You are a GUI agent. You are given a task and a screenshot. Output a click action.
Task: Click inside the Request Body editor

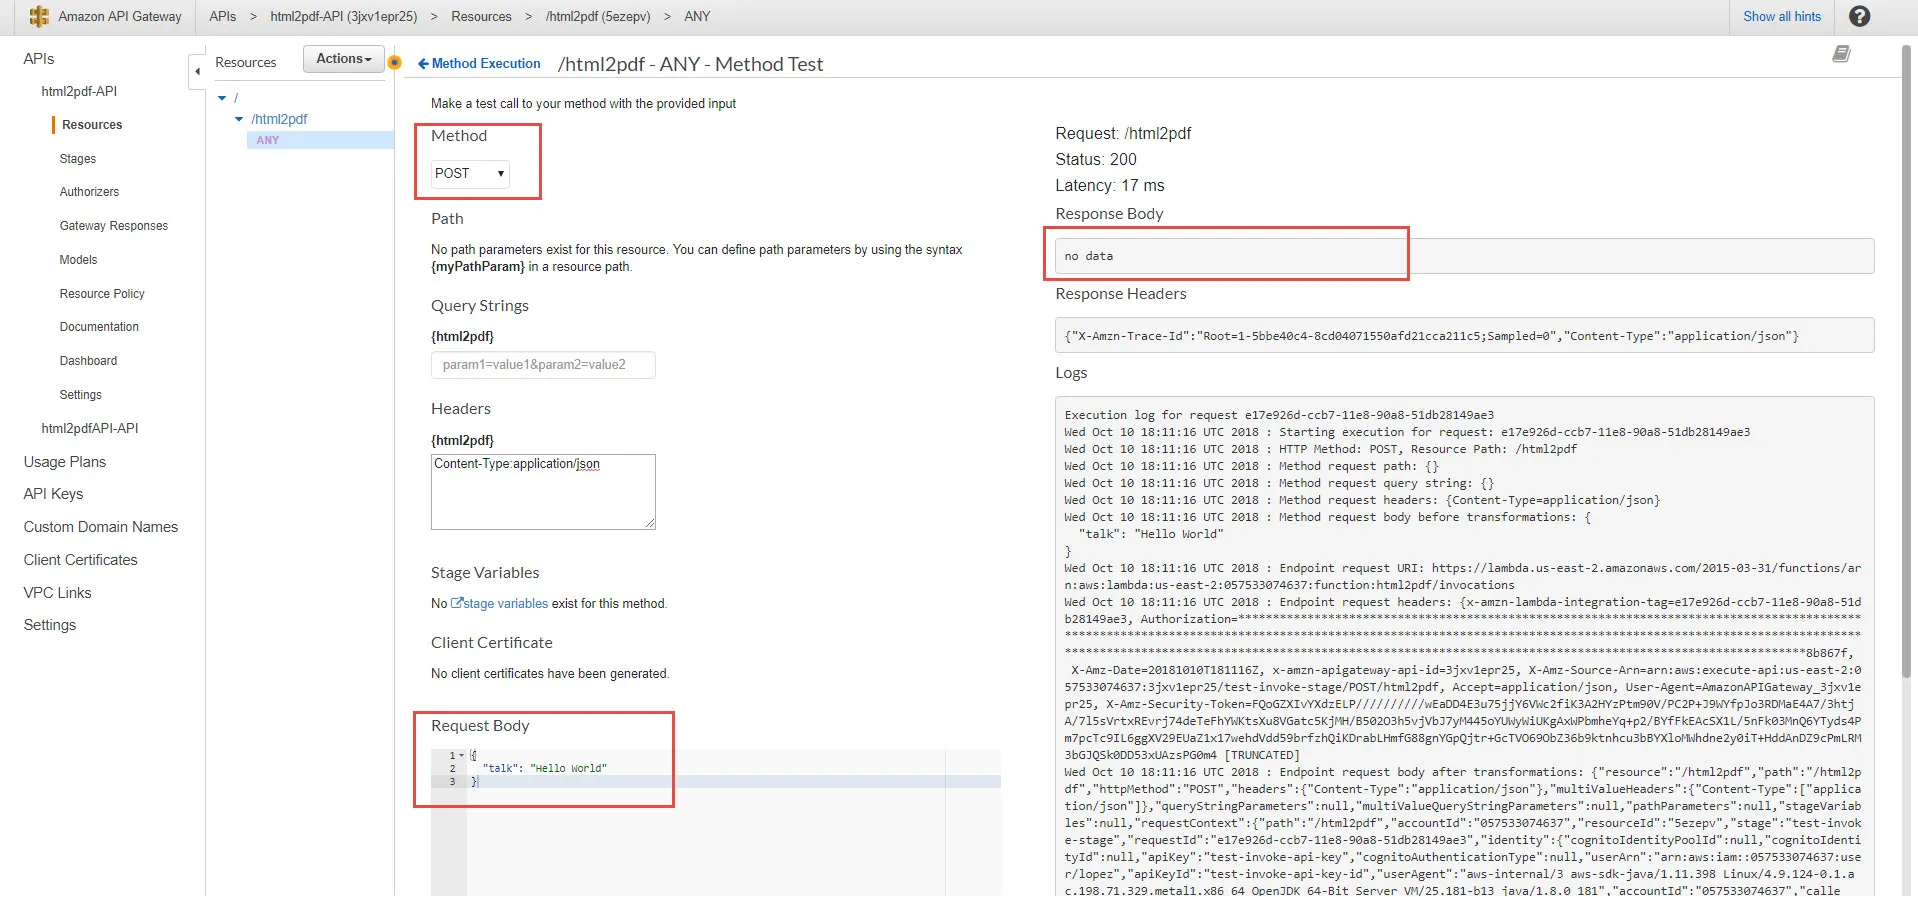[716, 822]
